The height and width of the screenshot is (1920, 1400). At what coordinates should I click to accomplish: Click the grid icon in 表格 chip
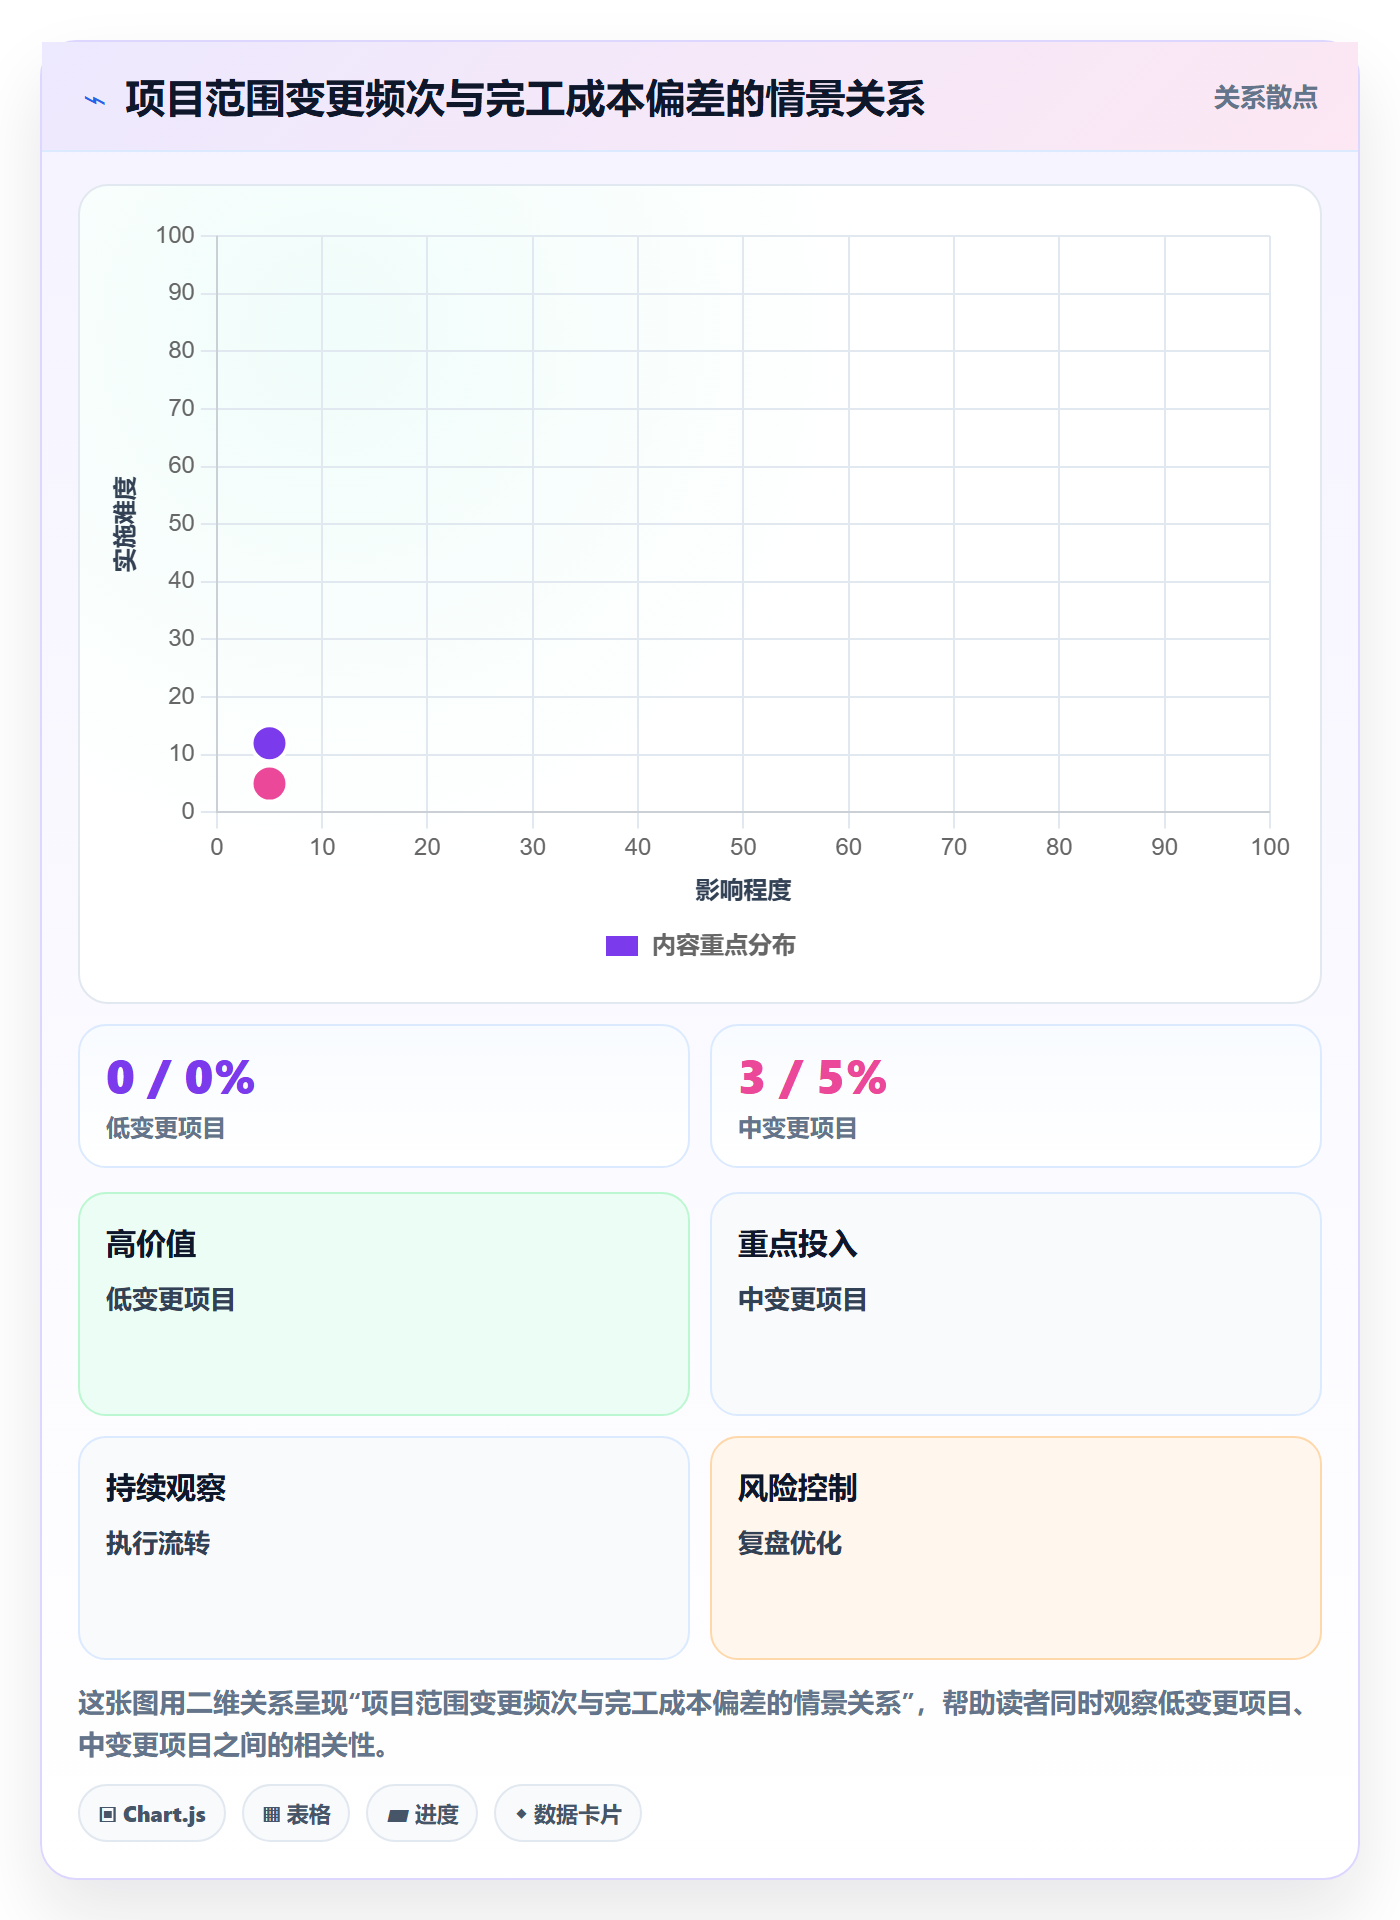[x=271, y=1815]
